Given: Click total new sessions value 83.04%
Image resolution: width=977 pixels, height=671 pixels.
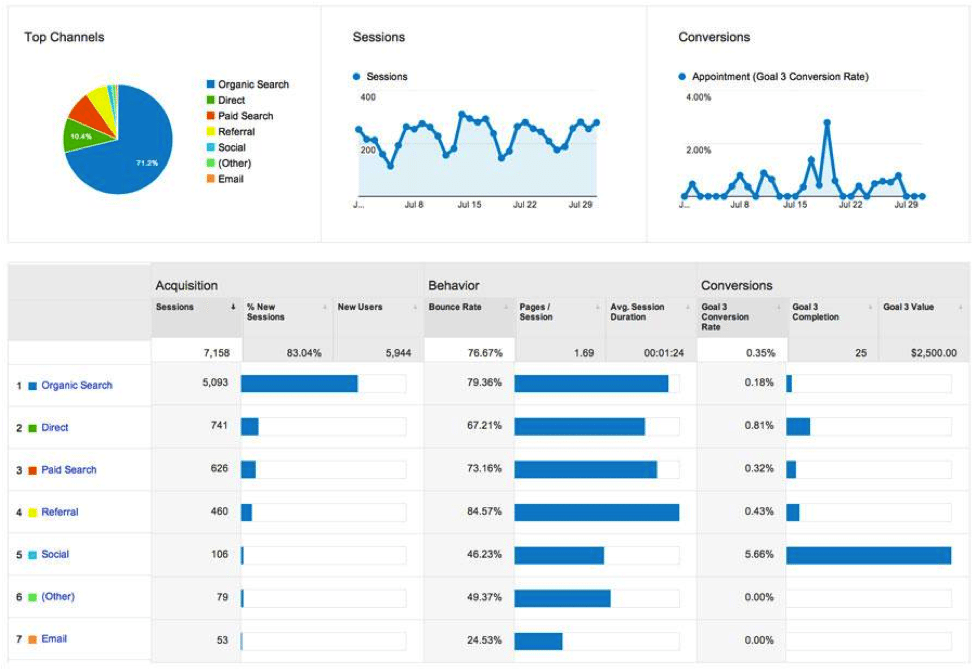Looking at the screenshot, I should [304, 353].
